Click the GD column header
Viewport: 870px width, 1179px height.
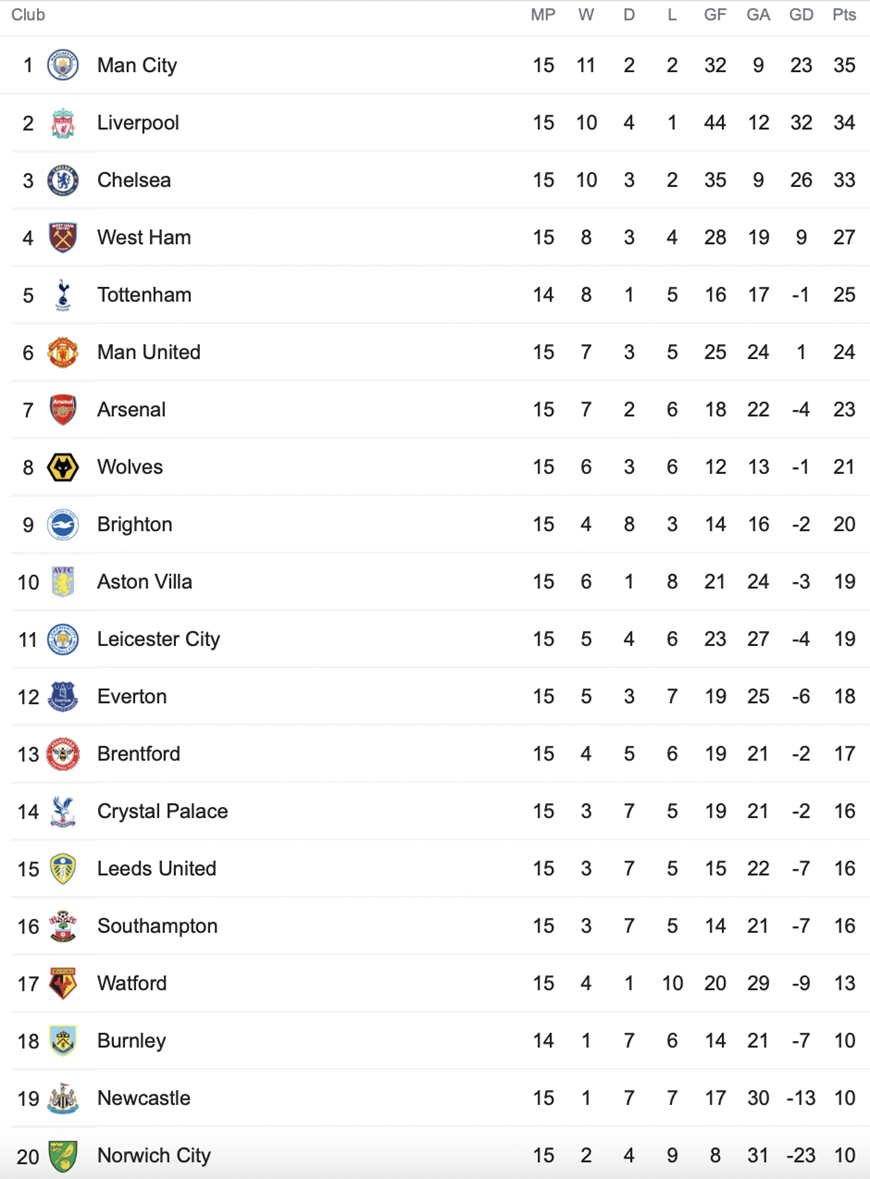801,15
